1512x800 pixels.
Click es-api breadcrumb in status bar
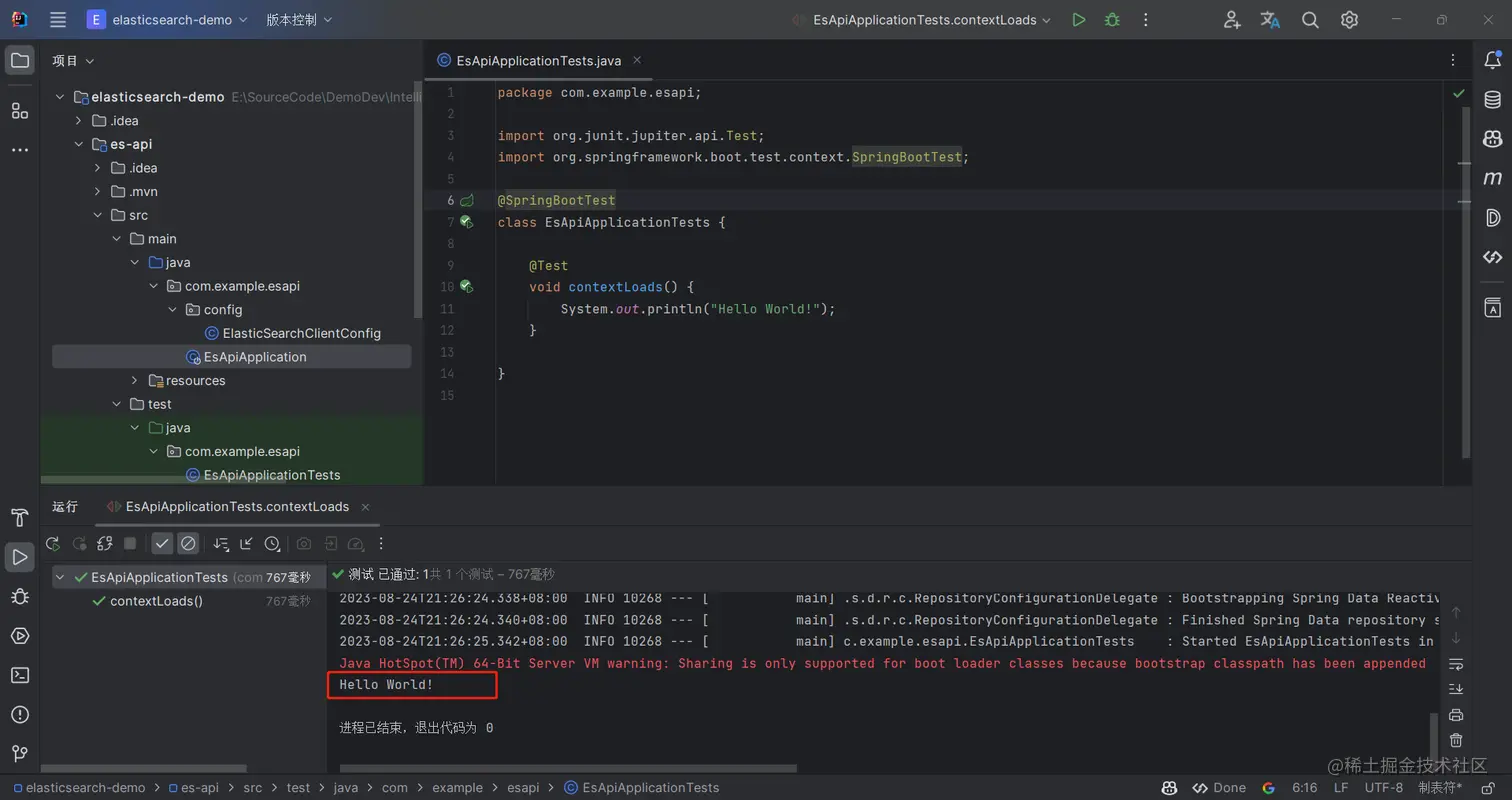(193, 788)
